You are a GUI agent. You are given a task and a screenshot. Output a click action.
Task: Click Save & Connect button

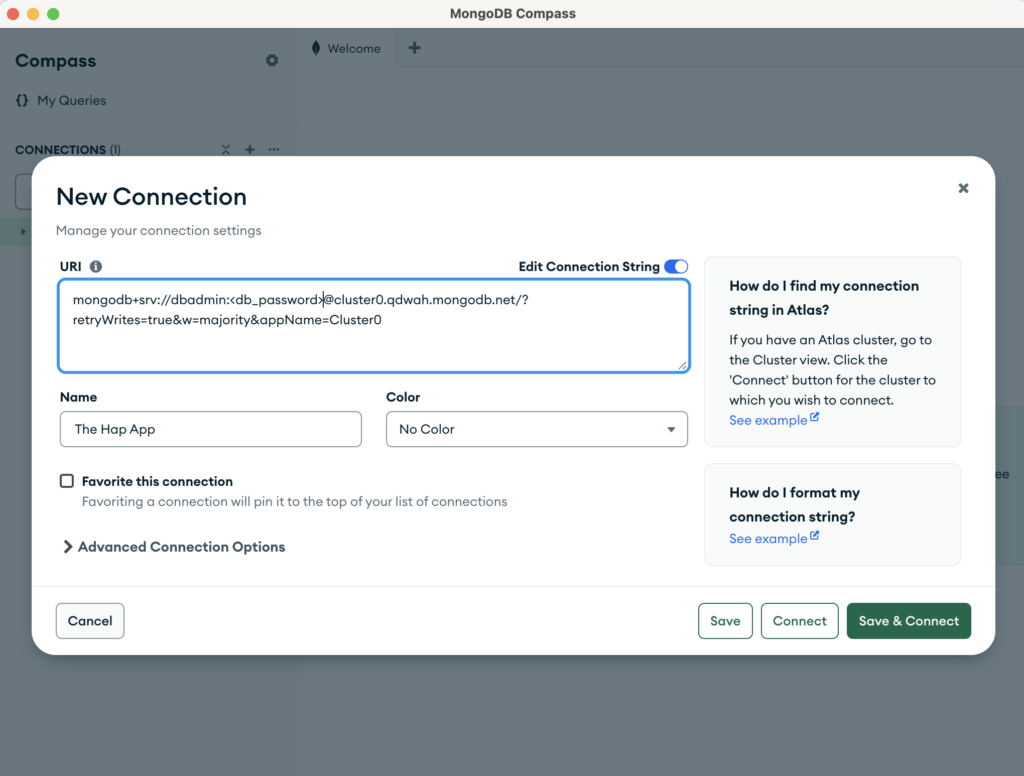(x=908, y=621)
